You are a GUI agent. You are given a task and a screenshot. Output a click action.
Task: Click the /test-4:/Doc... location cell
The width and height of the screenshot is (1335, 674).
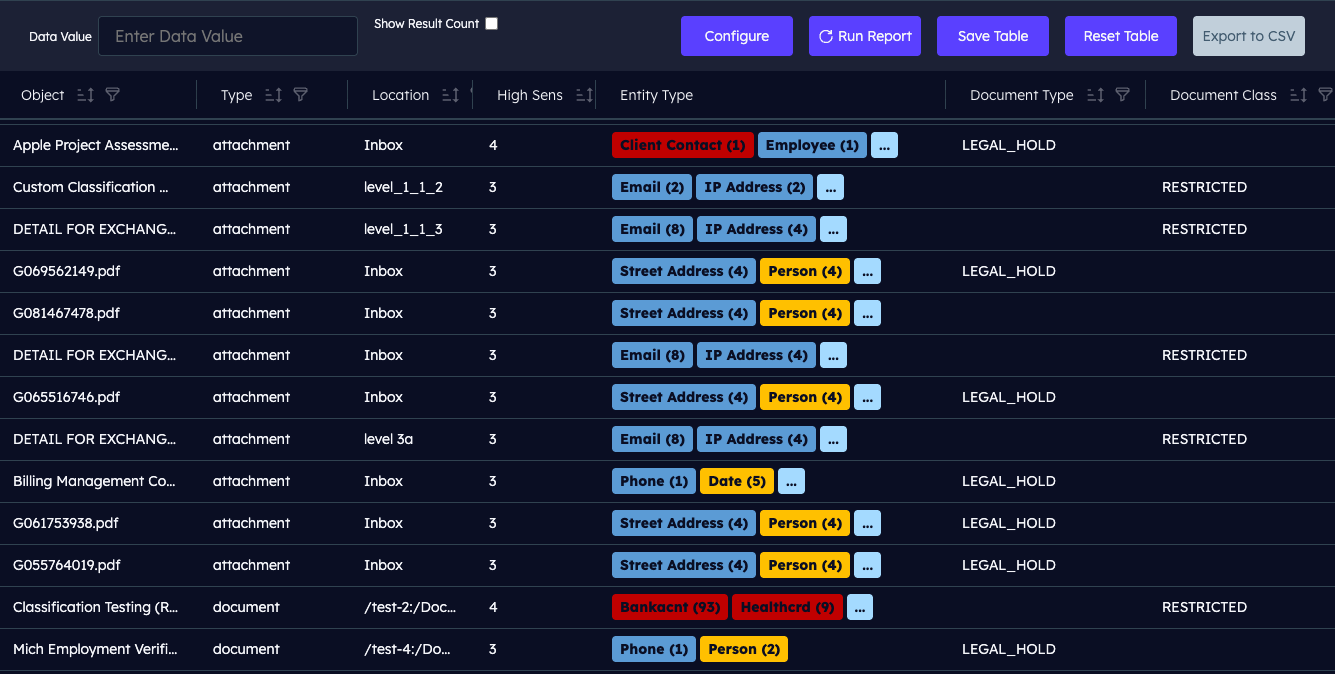coord(407,649)
